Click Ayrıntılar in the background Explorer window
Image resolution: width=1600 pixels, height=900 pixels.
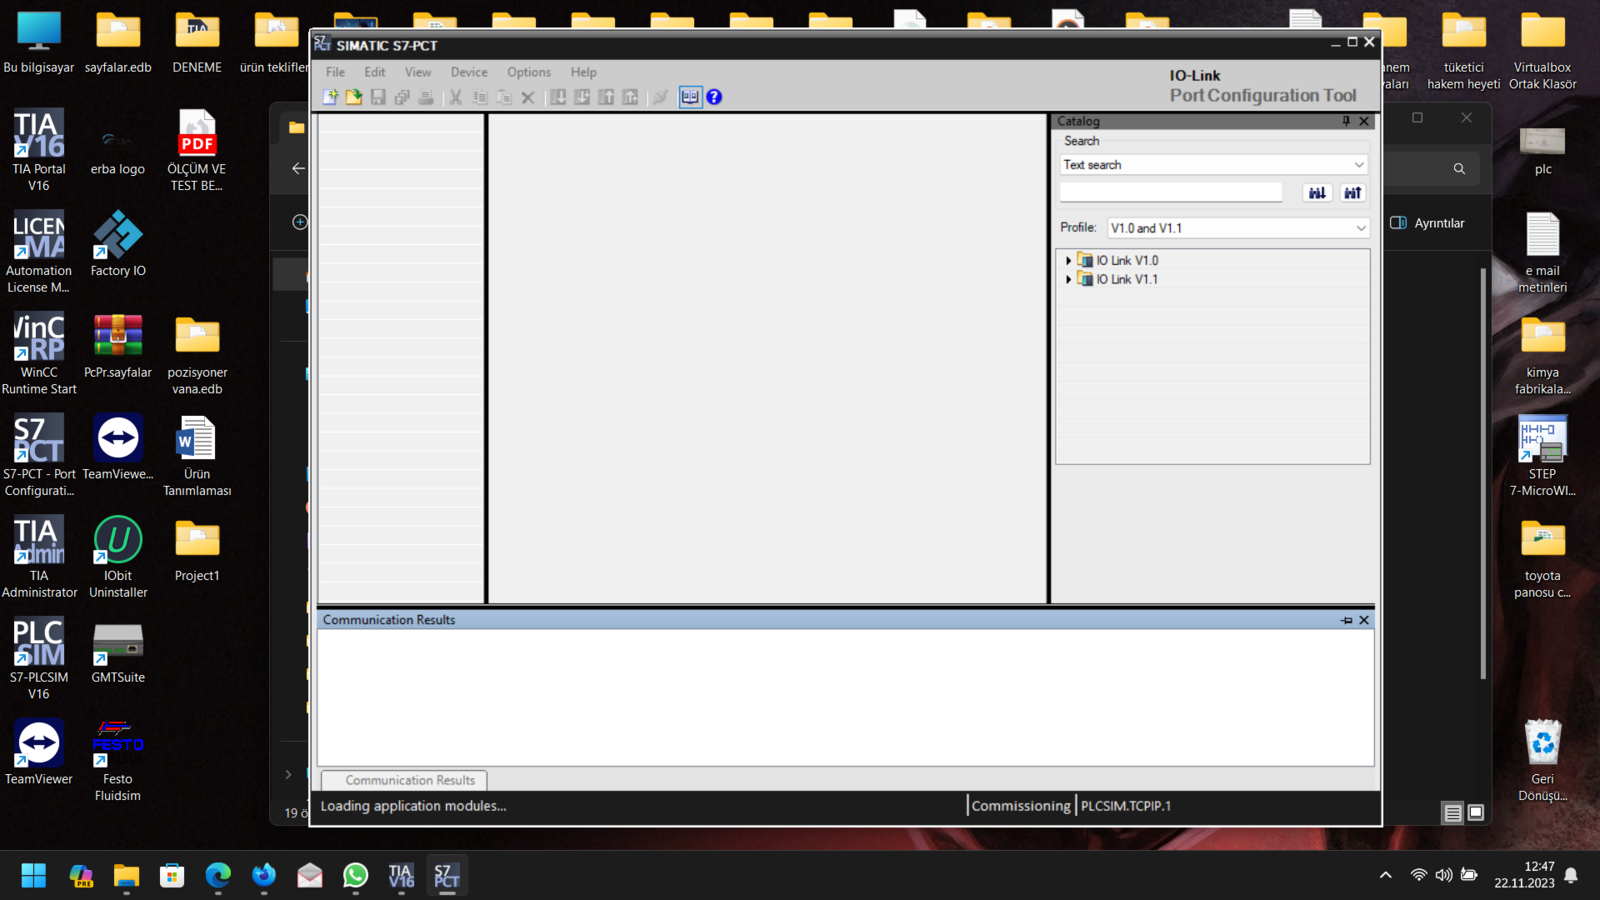tap(1428, 223)
